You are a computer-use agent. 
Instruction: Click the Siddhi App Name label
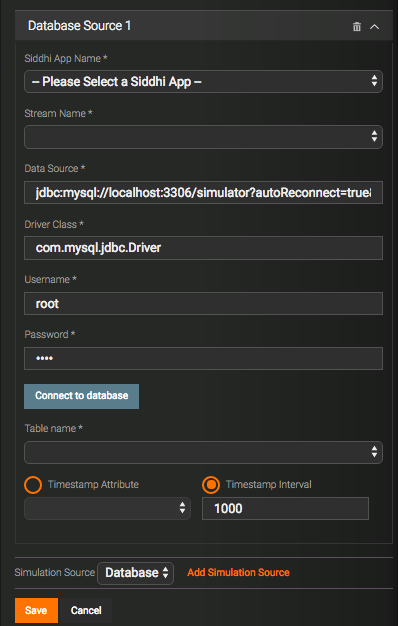[66, 59]
